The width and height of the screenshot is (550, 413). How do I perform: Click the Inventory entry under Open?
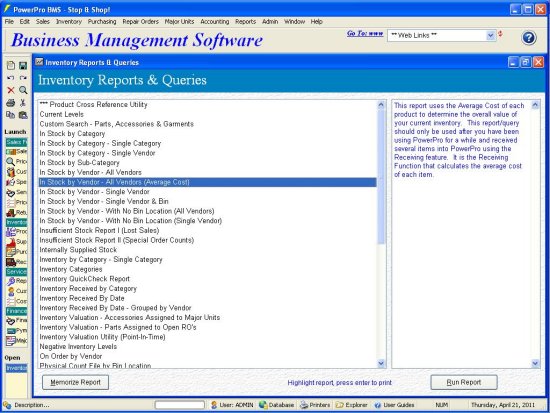(16, 368)
